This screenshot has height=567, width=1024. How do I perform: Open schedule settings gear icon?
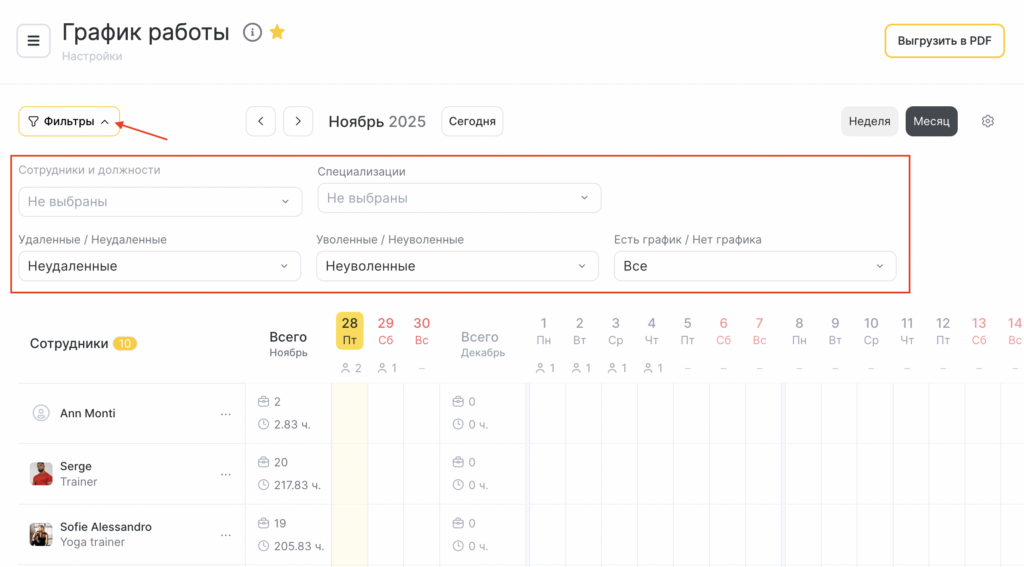(x=988, y=121)
